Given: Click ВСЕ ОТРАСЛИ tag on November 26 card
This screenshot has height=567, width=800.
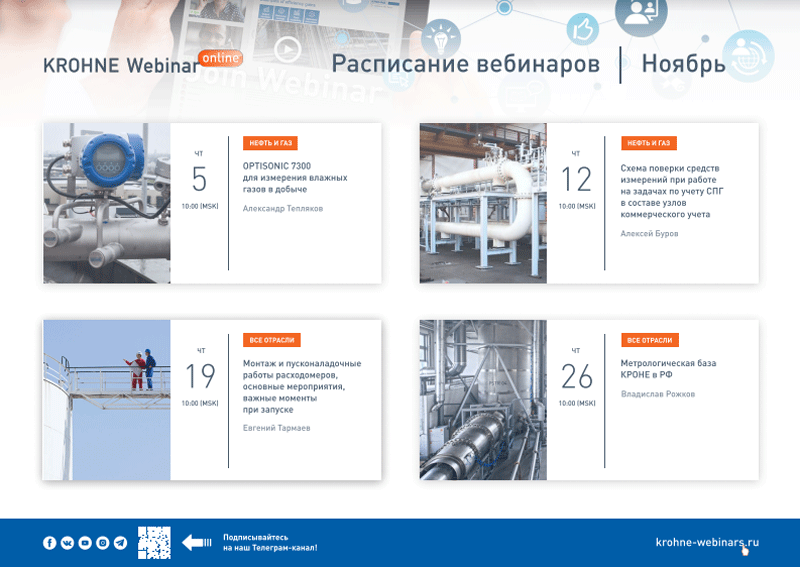Looking at the screenshot, I should 649,340.
